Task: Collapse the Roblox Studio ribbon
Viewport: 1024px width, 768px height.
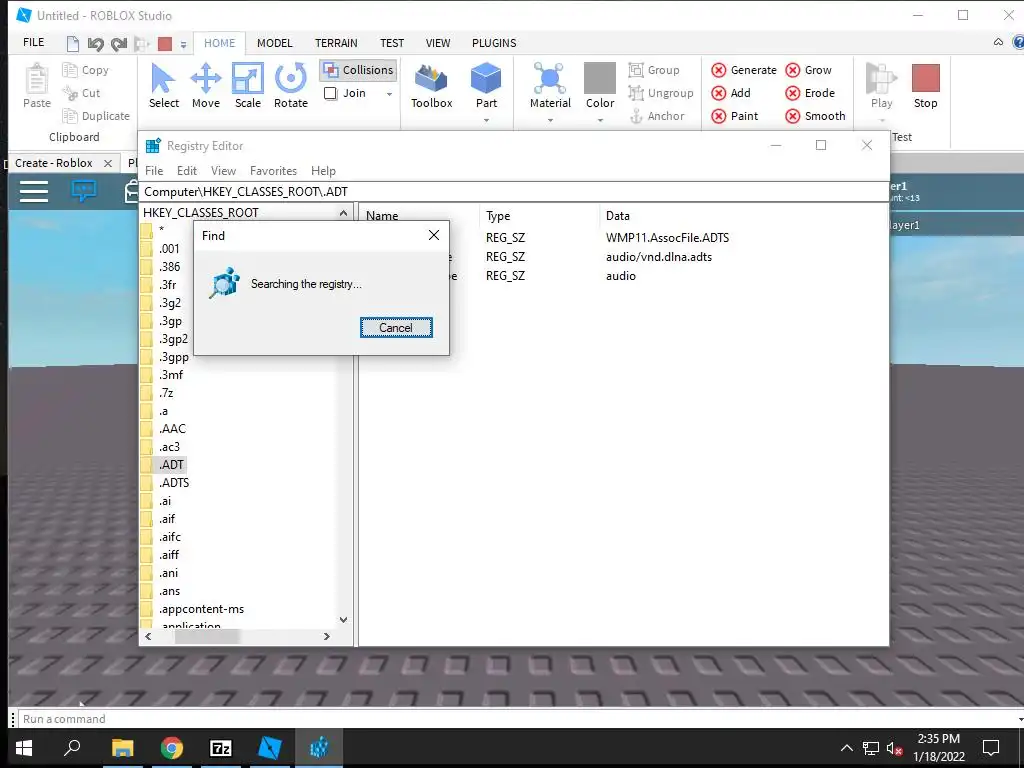Action: tap(998, 42)
